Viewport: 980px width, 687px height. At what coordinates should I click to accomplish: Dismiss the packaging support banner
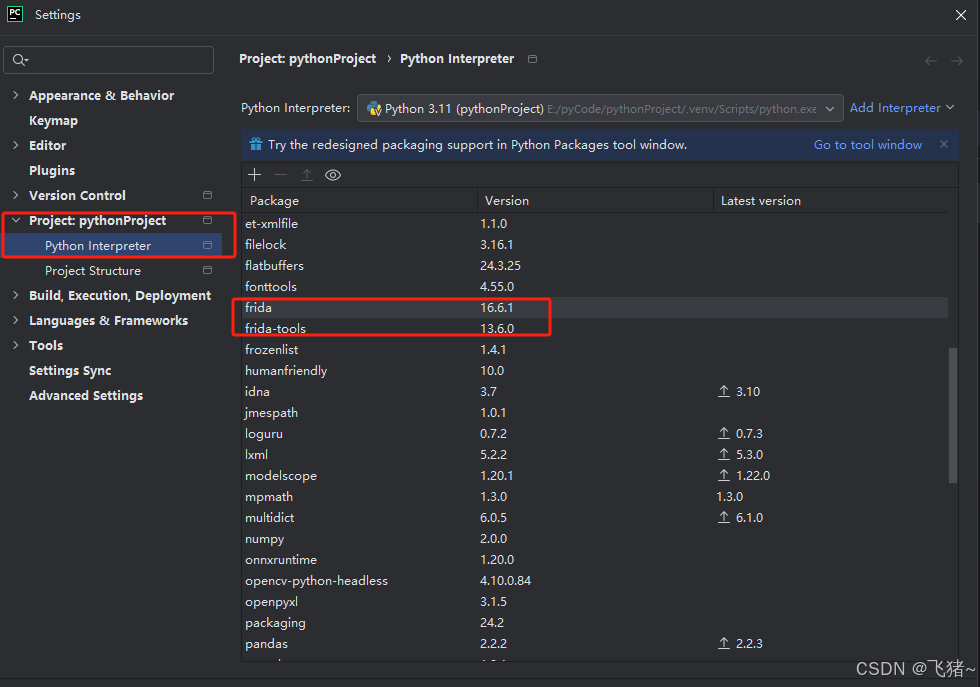(944, 144)
